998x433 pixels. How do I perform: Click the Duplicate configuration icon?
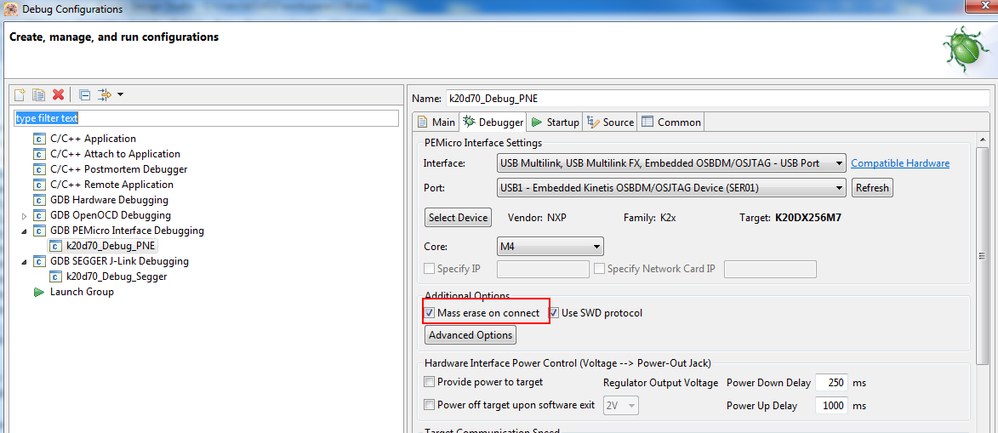click(39, 95)
